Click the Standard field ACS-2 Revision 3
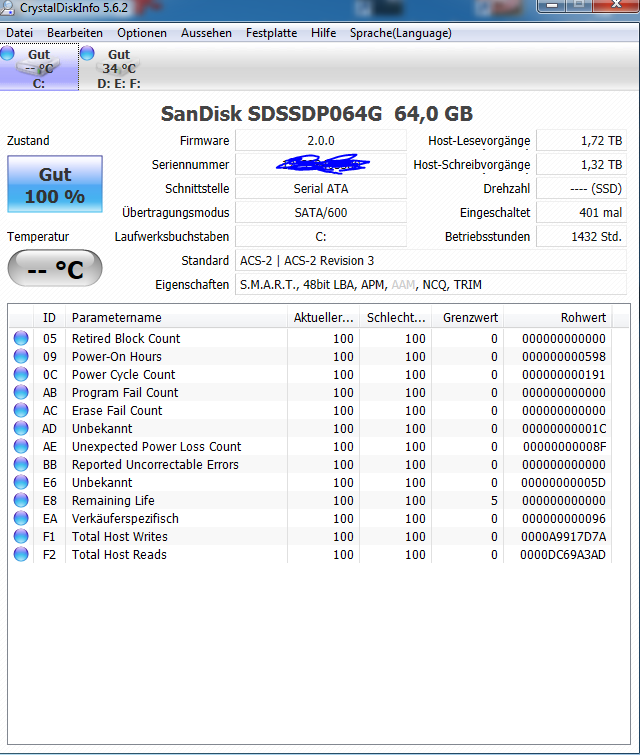This screenshot has width=640, height=755. click(x=431, y=260)
